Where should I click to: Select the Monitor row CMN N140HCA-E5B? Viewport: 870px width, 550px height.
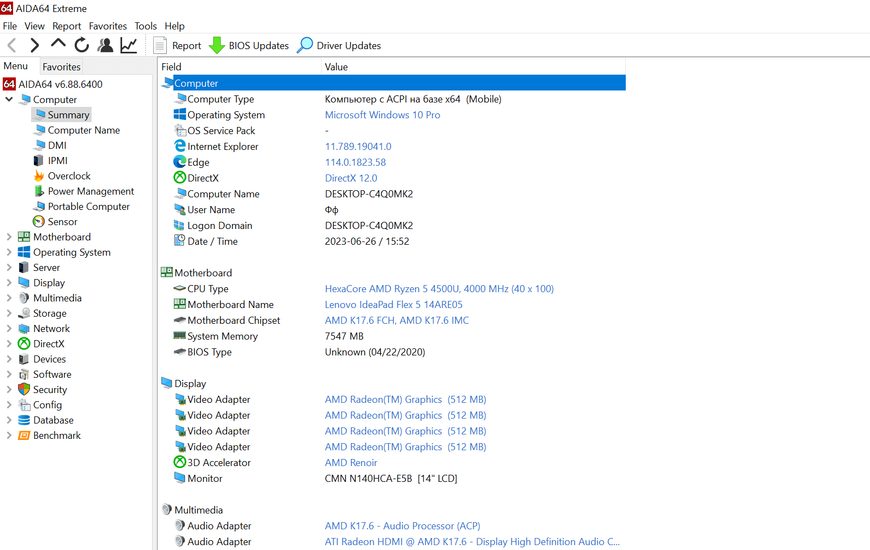click(393, 478)
